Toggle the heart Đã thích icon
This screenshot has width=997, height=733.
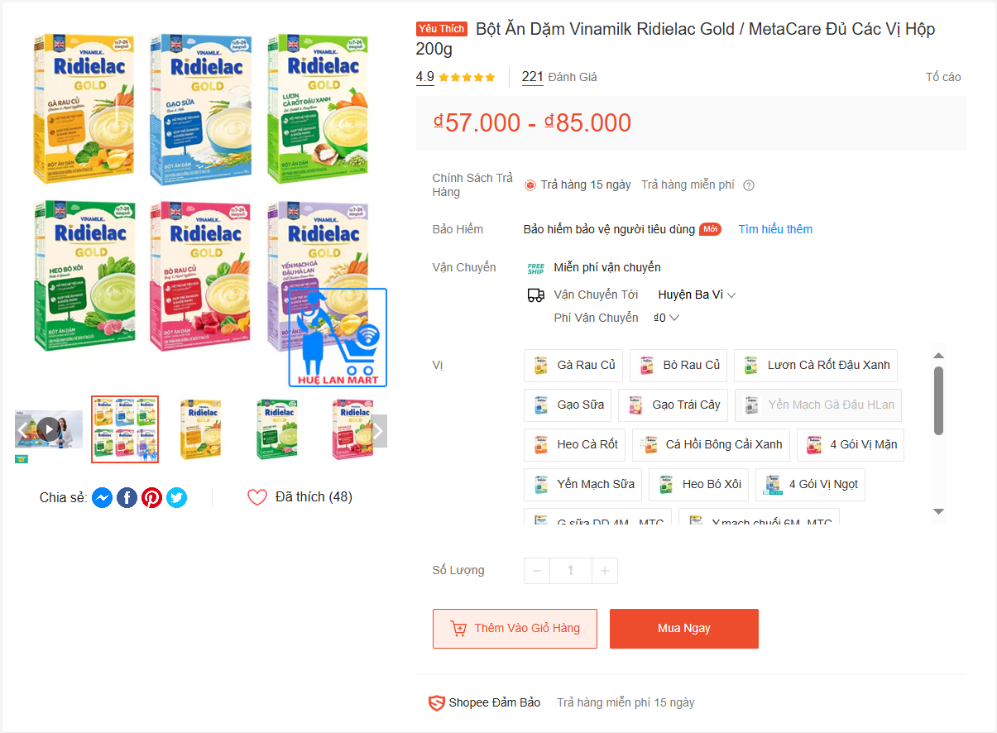click(257, 497)
